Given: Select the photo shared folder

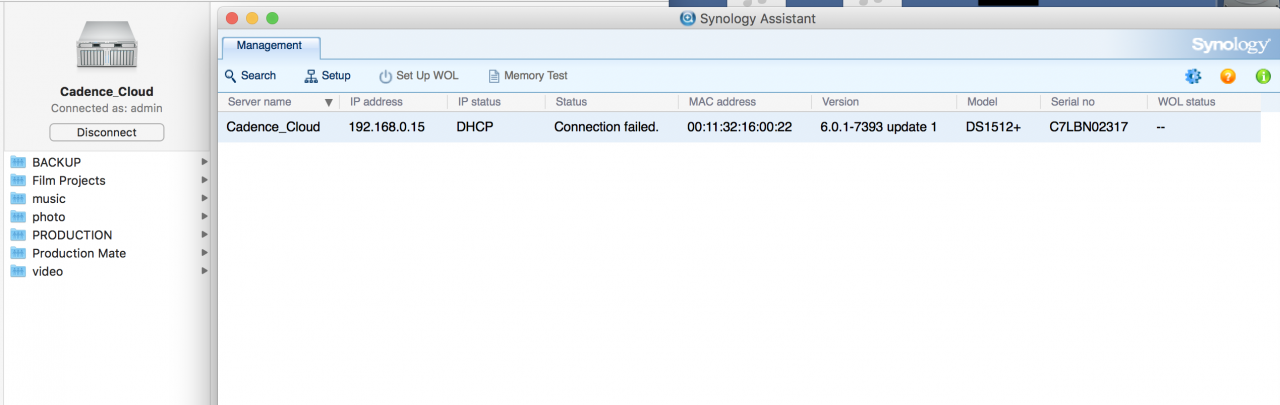Looking at the screenshot, I should pos(48,217).
